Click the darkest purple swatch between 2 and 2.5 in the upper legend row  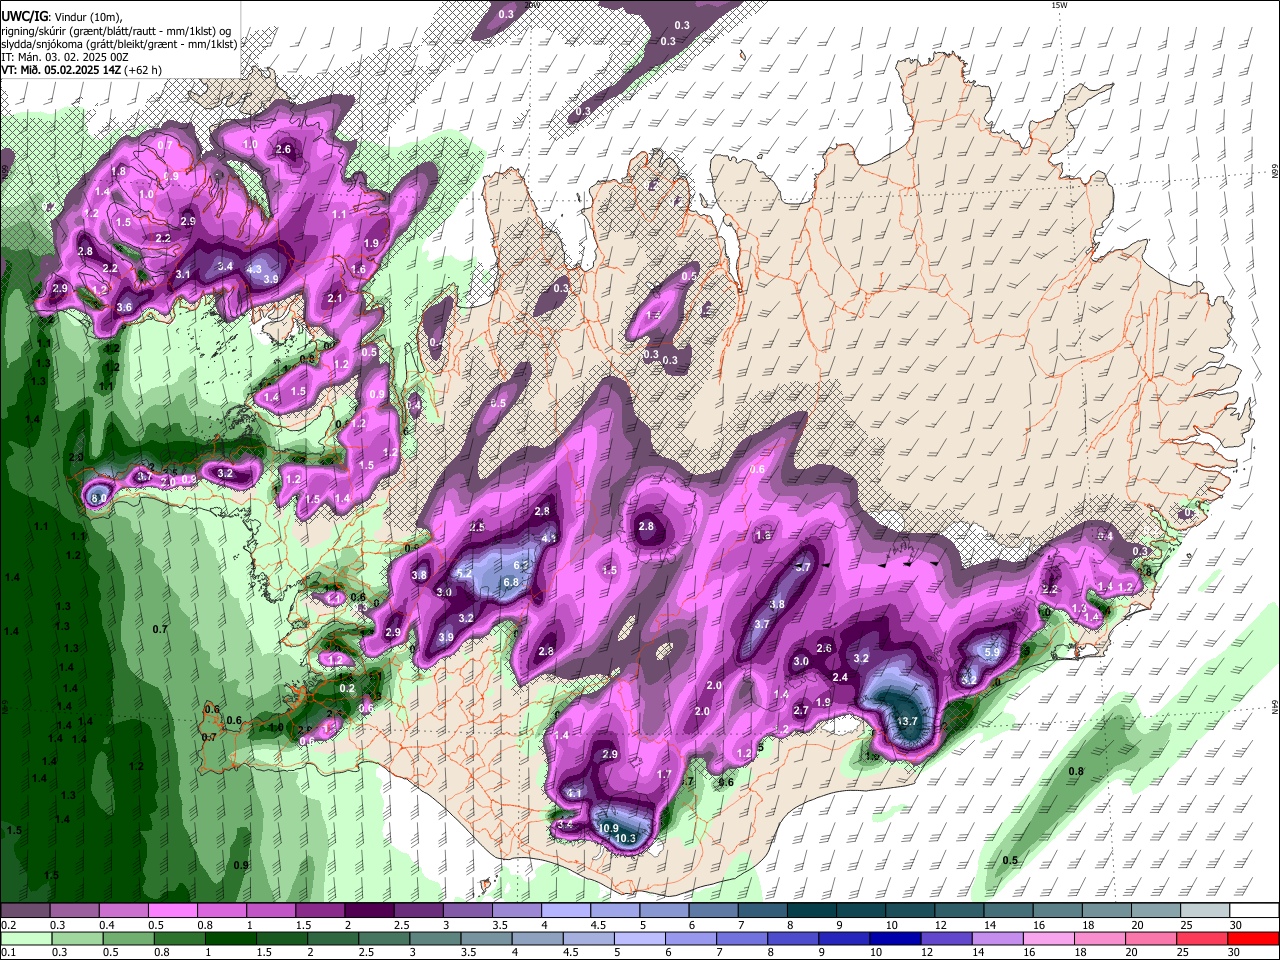[x=369, y=911]
